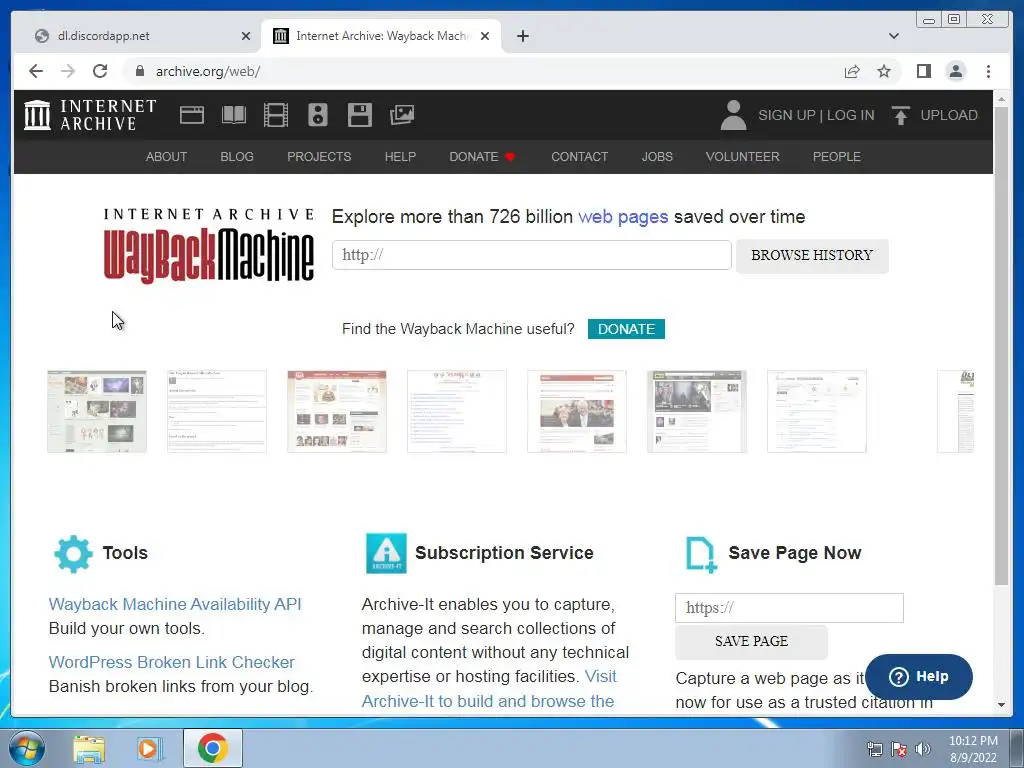Bookmark this page with star

884,71
